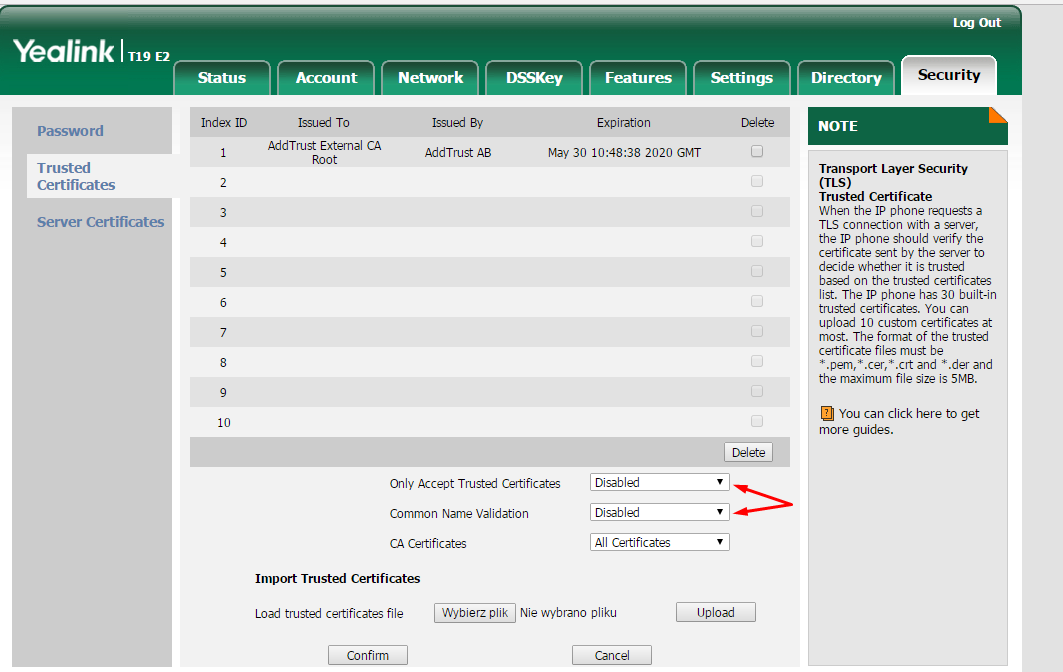Open Server Certificates in the sidebar

(100, 222)
